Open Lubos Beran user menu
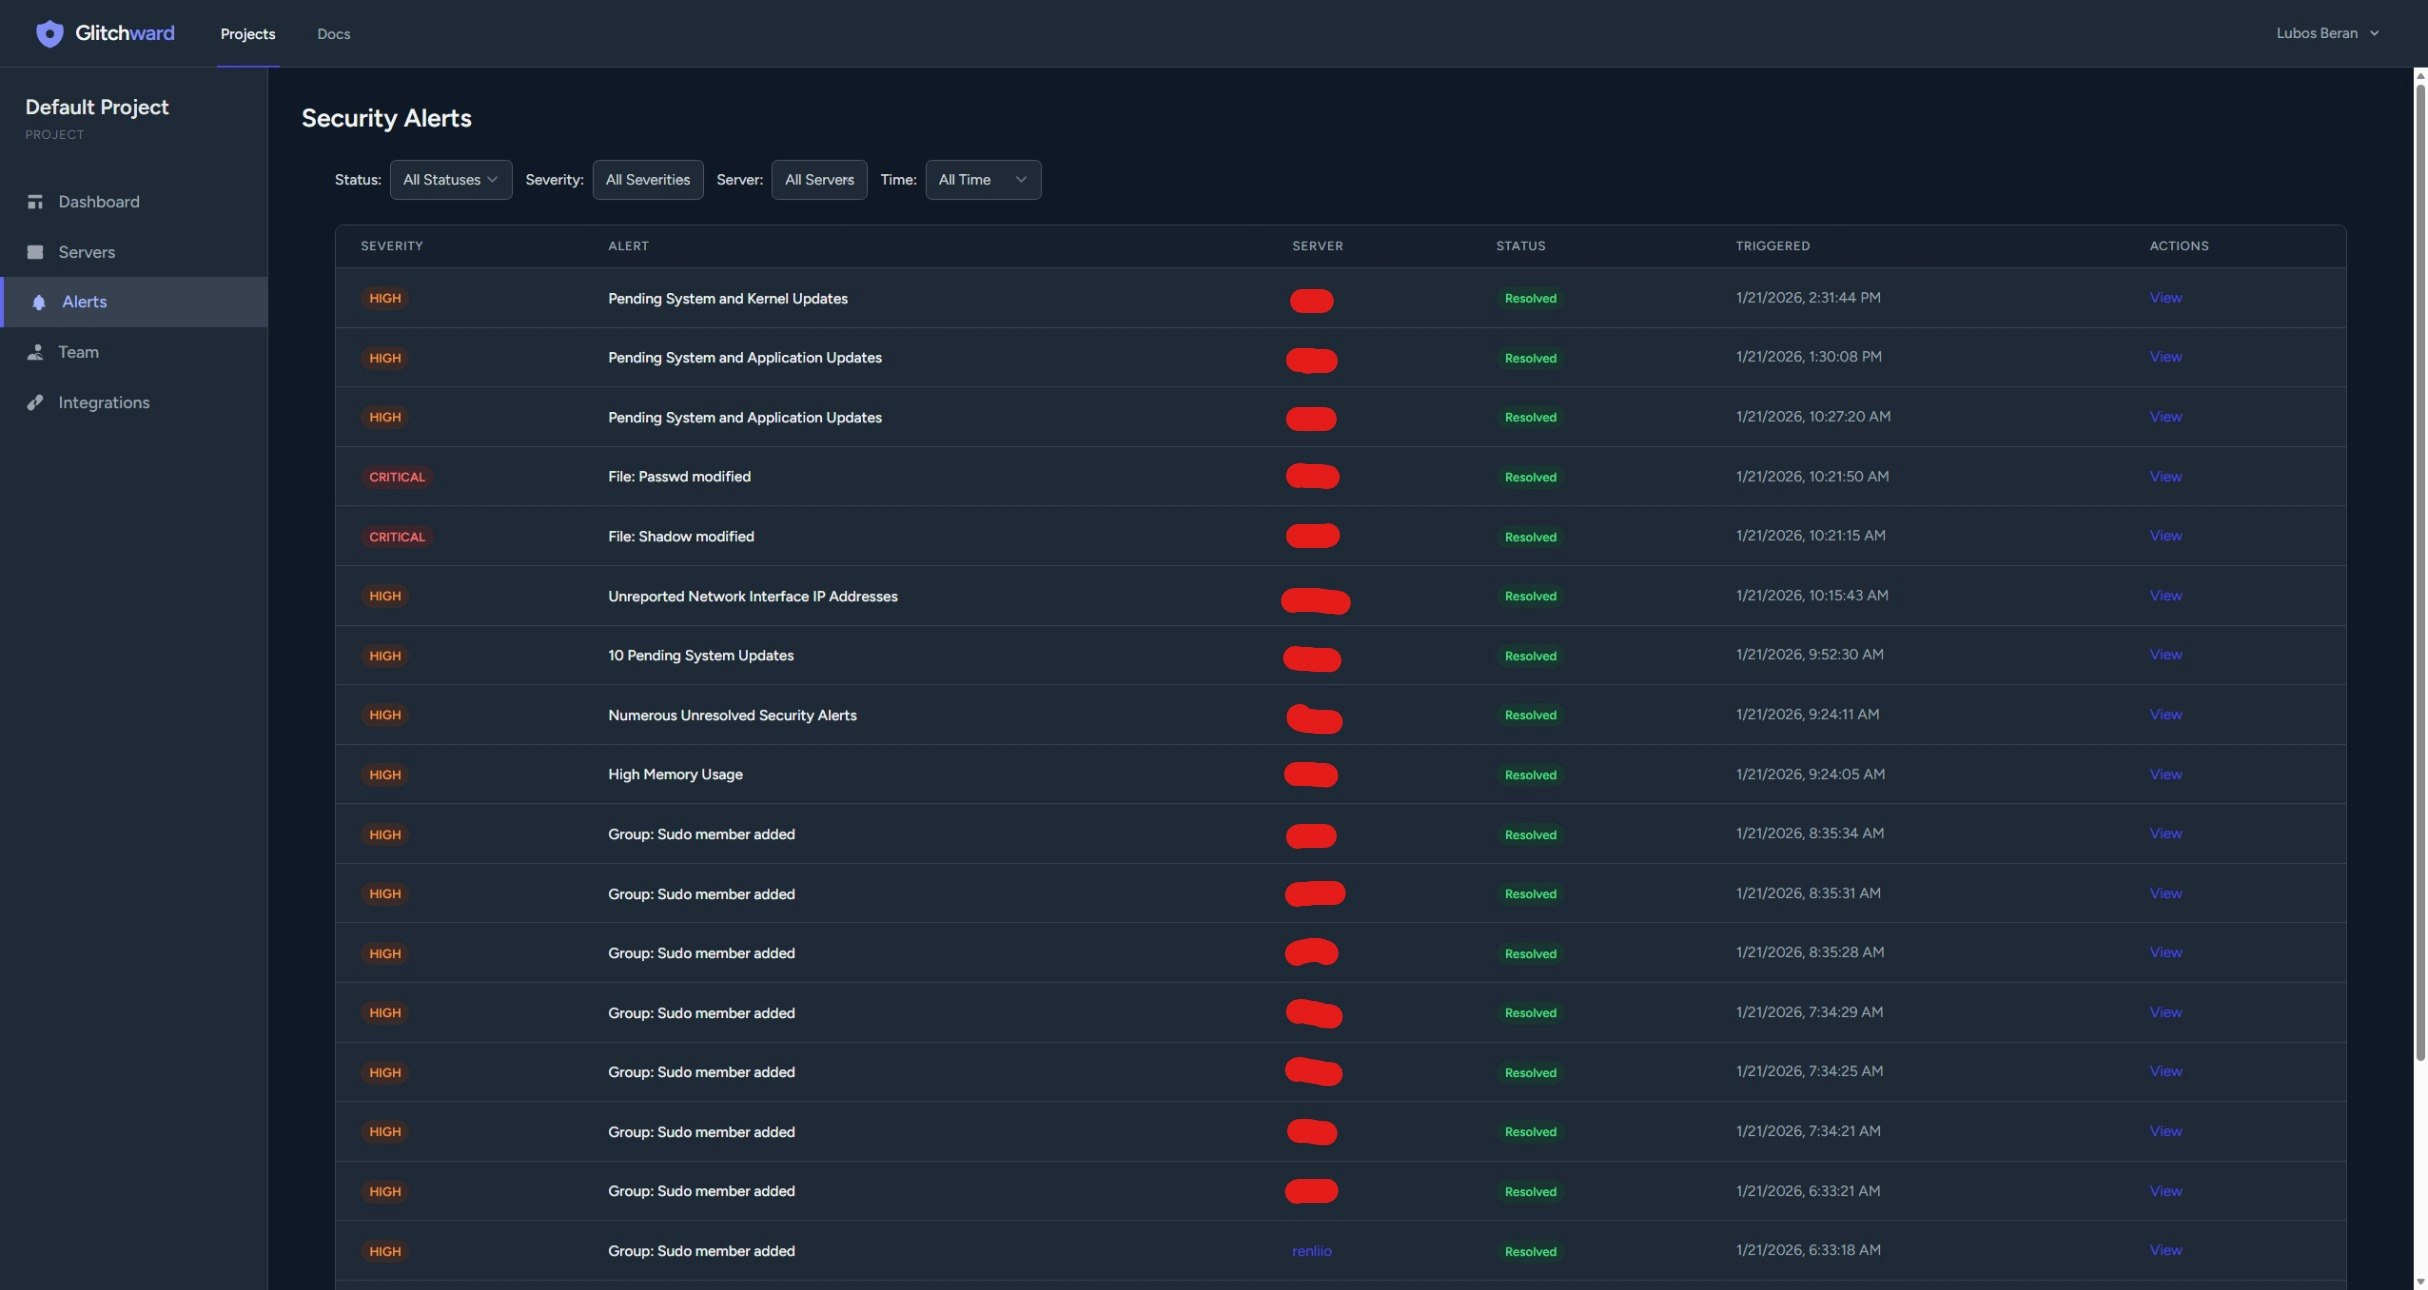Image resolution: width=2428 pixels, height=1290 pixels. (2326, 33)
